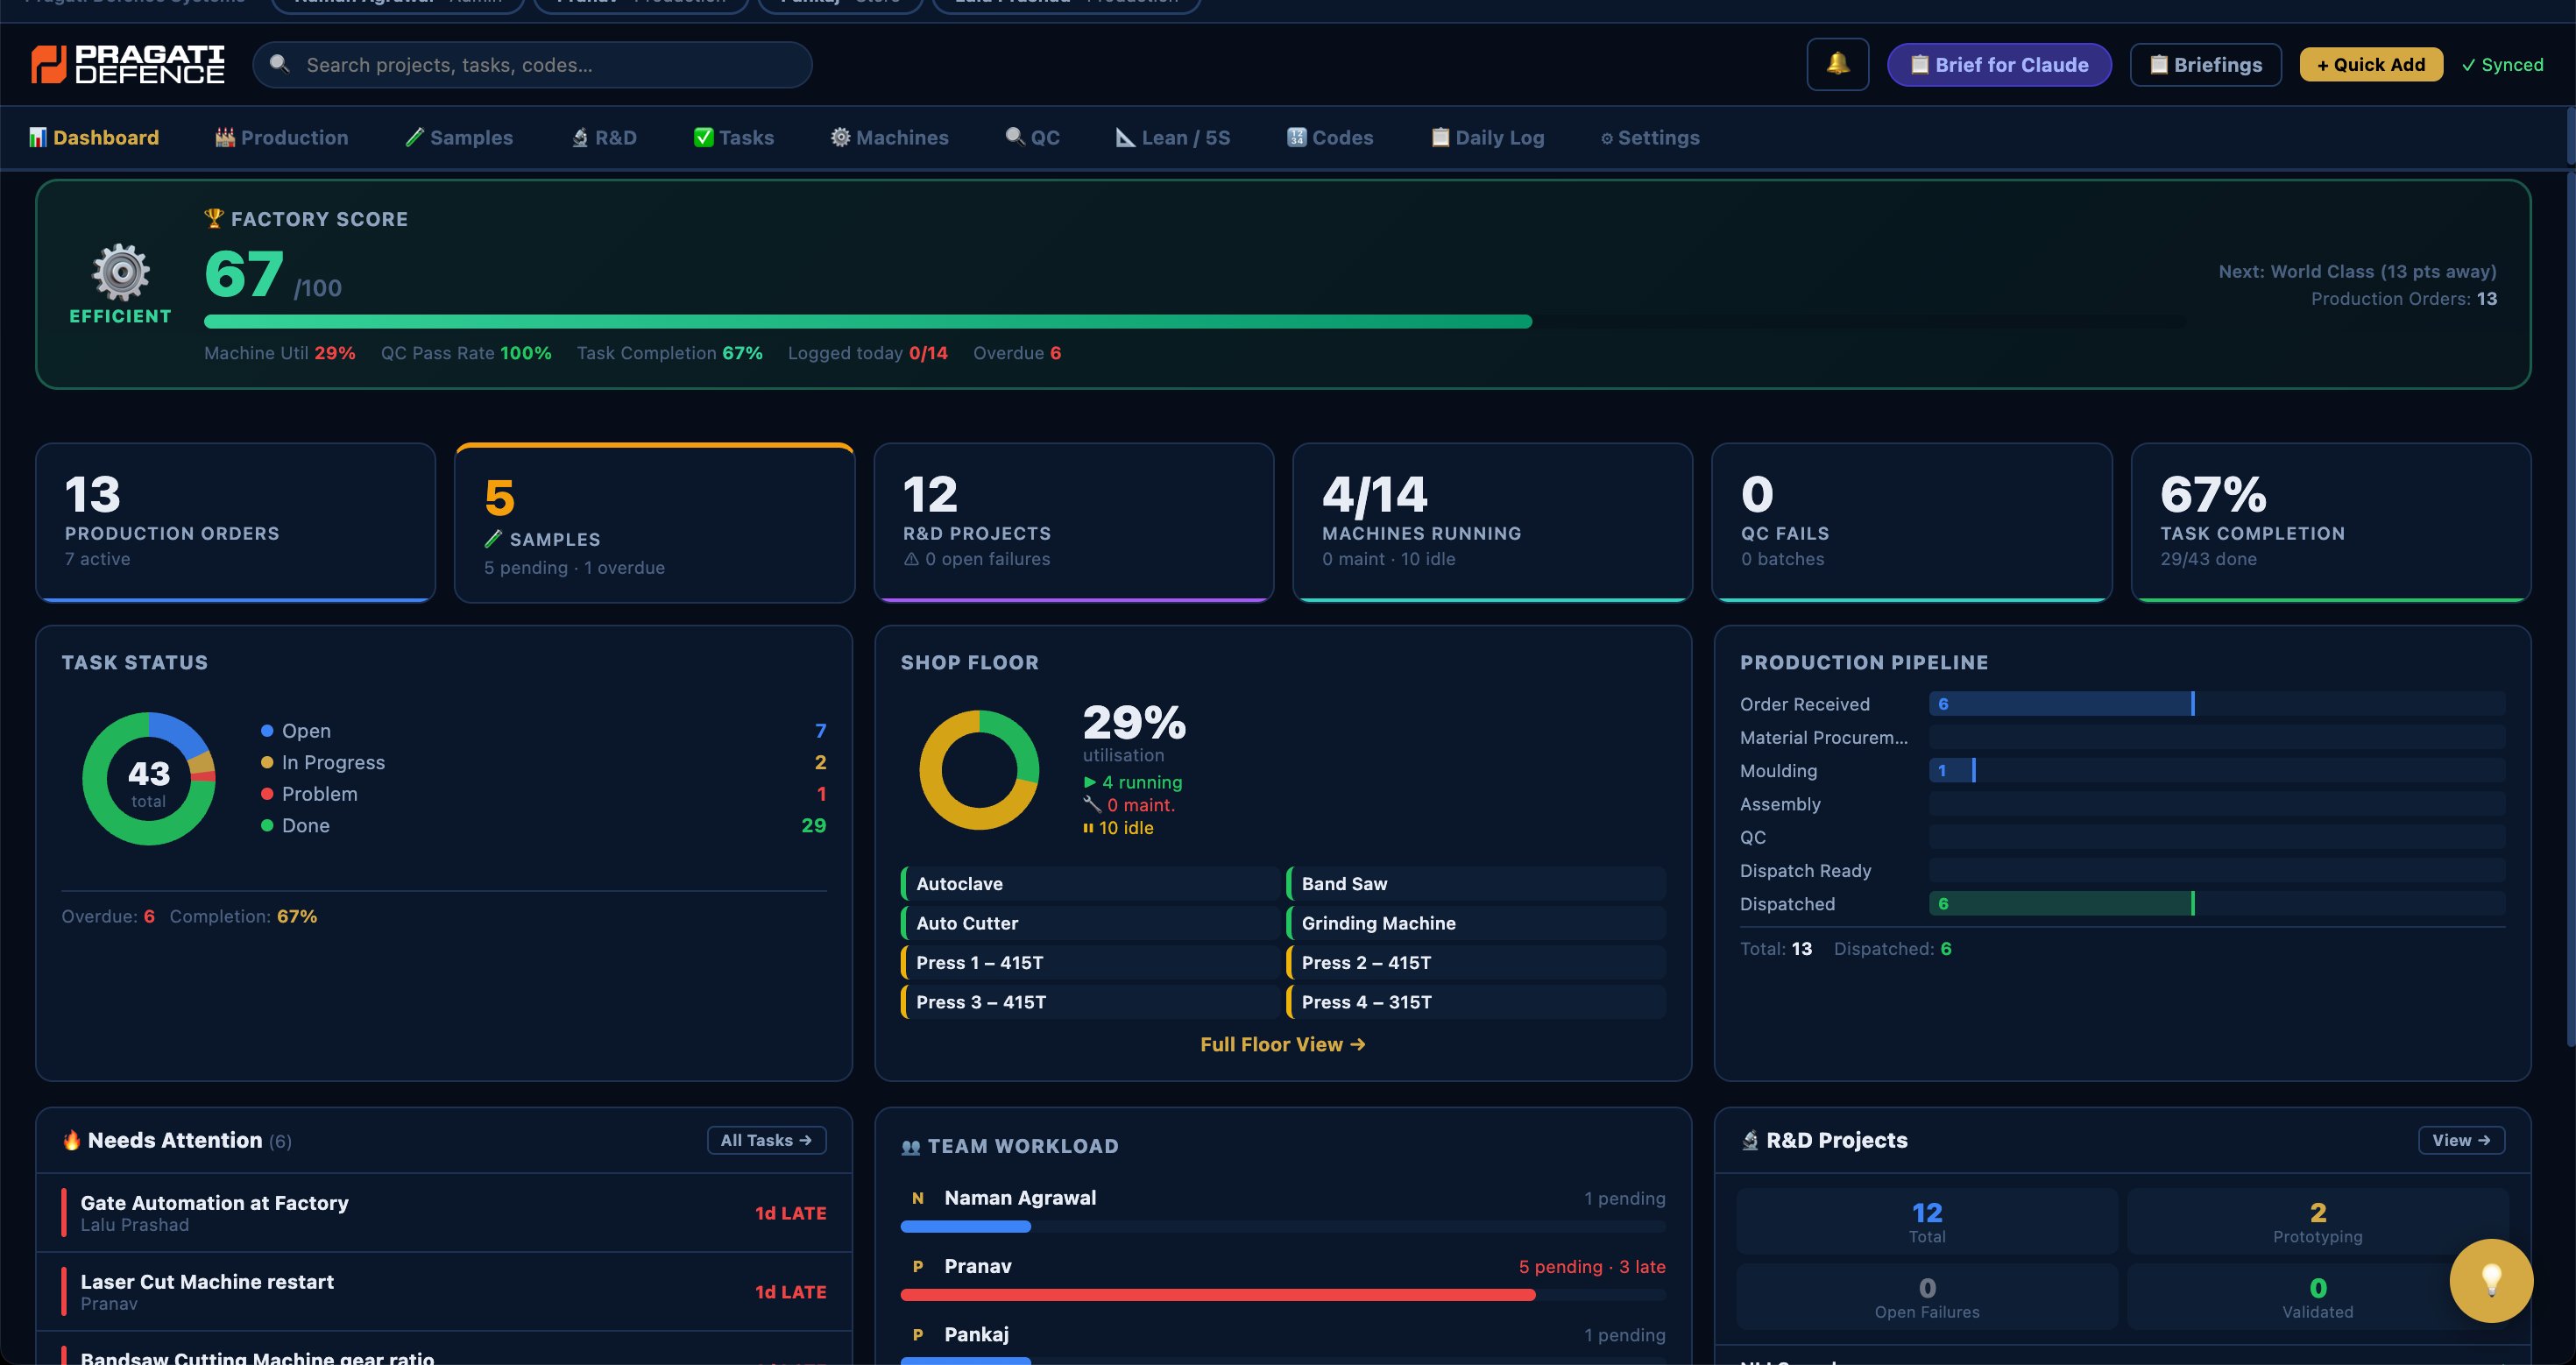Click the notification bell icon
This screenshot has width=2576, height=1365.
(1837, 64)
